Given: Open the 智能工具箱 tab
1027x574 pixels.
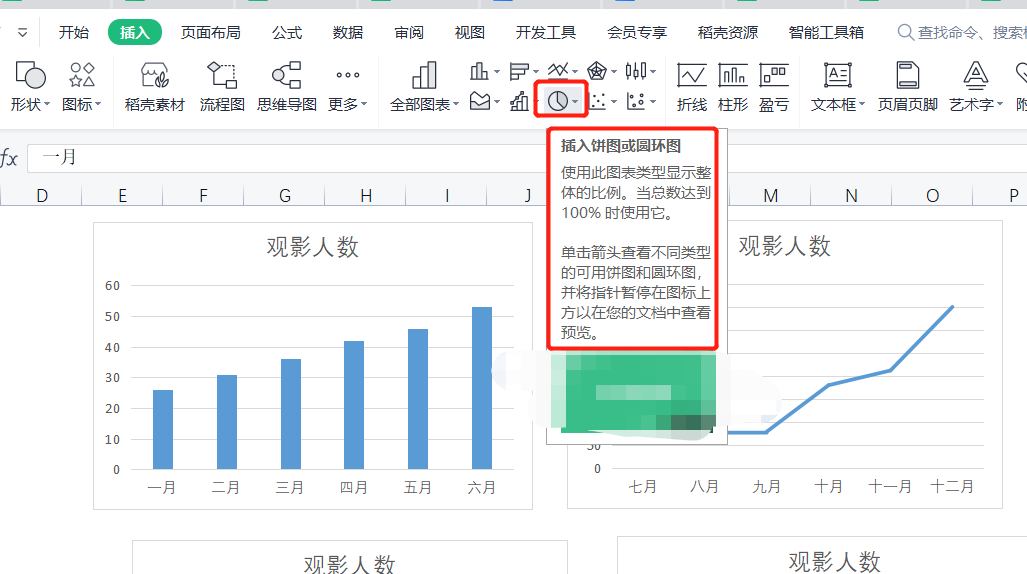Looking at the screenshot, I should click(x=826, y=32).
